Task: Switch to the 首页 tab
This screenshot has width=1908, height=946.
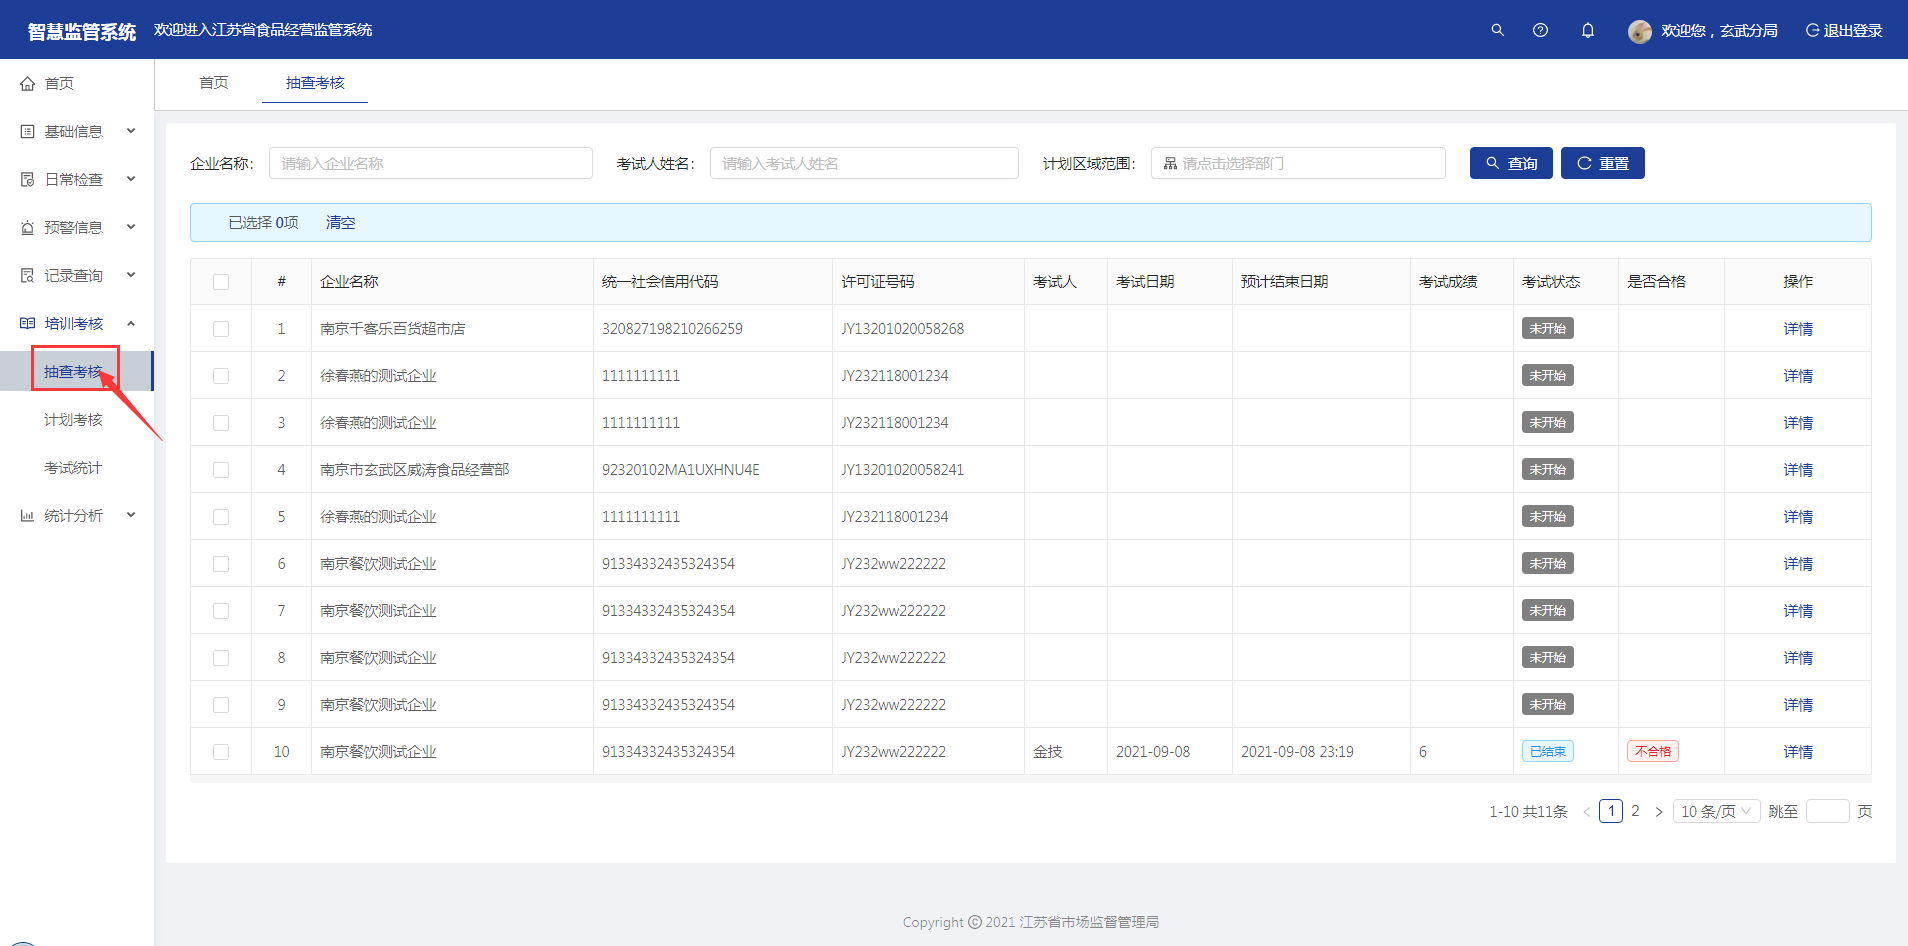Action: point(213,83)
